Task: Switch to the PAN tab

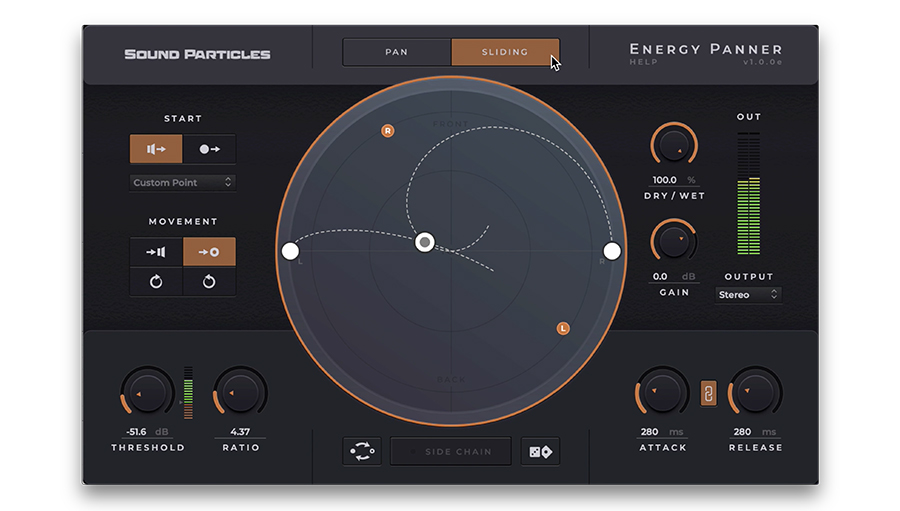Action: click(397, 52)
